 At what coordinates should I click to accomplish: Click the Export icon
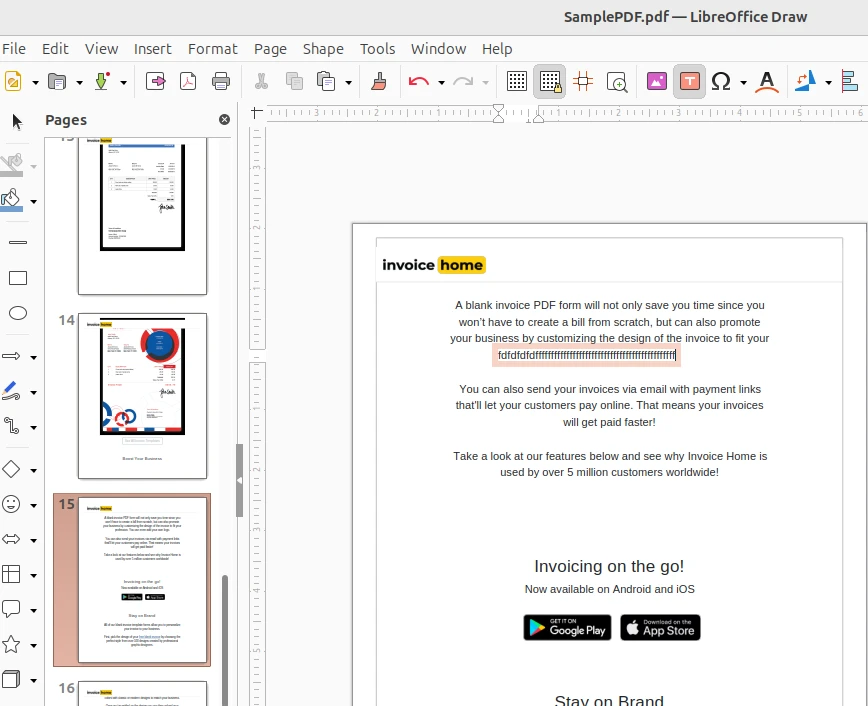click(156, 81)
